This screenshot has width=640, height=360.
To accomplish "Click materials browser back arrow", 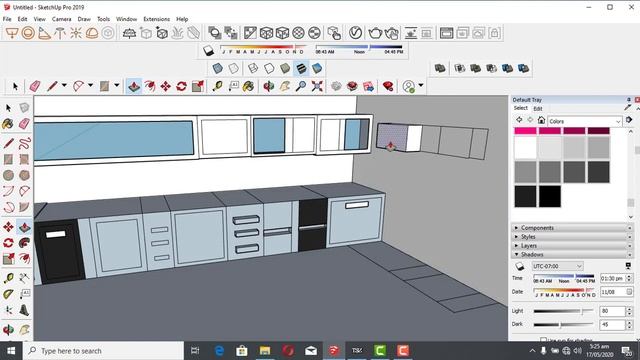I will (519, 120).
